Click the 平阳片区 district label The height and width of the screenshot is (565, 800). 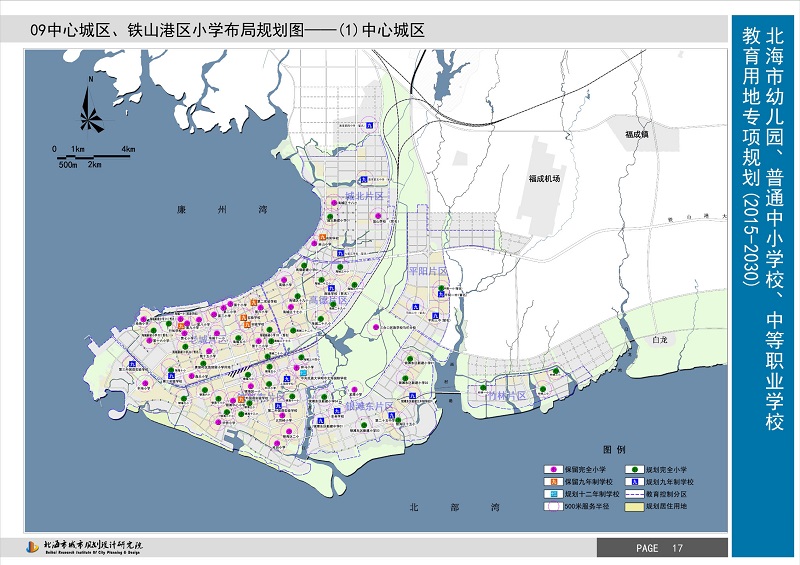(x=428, y=271)
